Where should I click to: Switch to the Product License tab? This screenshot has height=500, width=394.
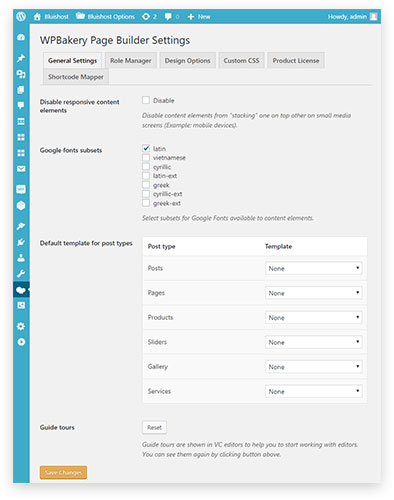pos(296,61)
